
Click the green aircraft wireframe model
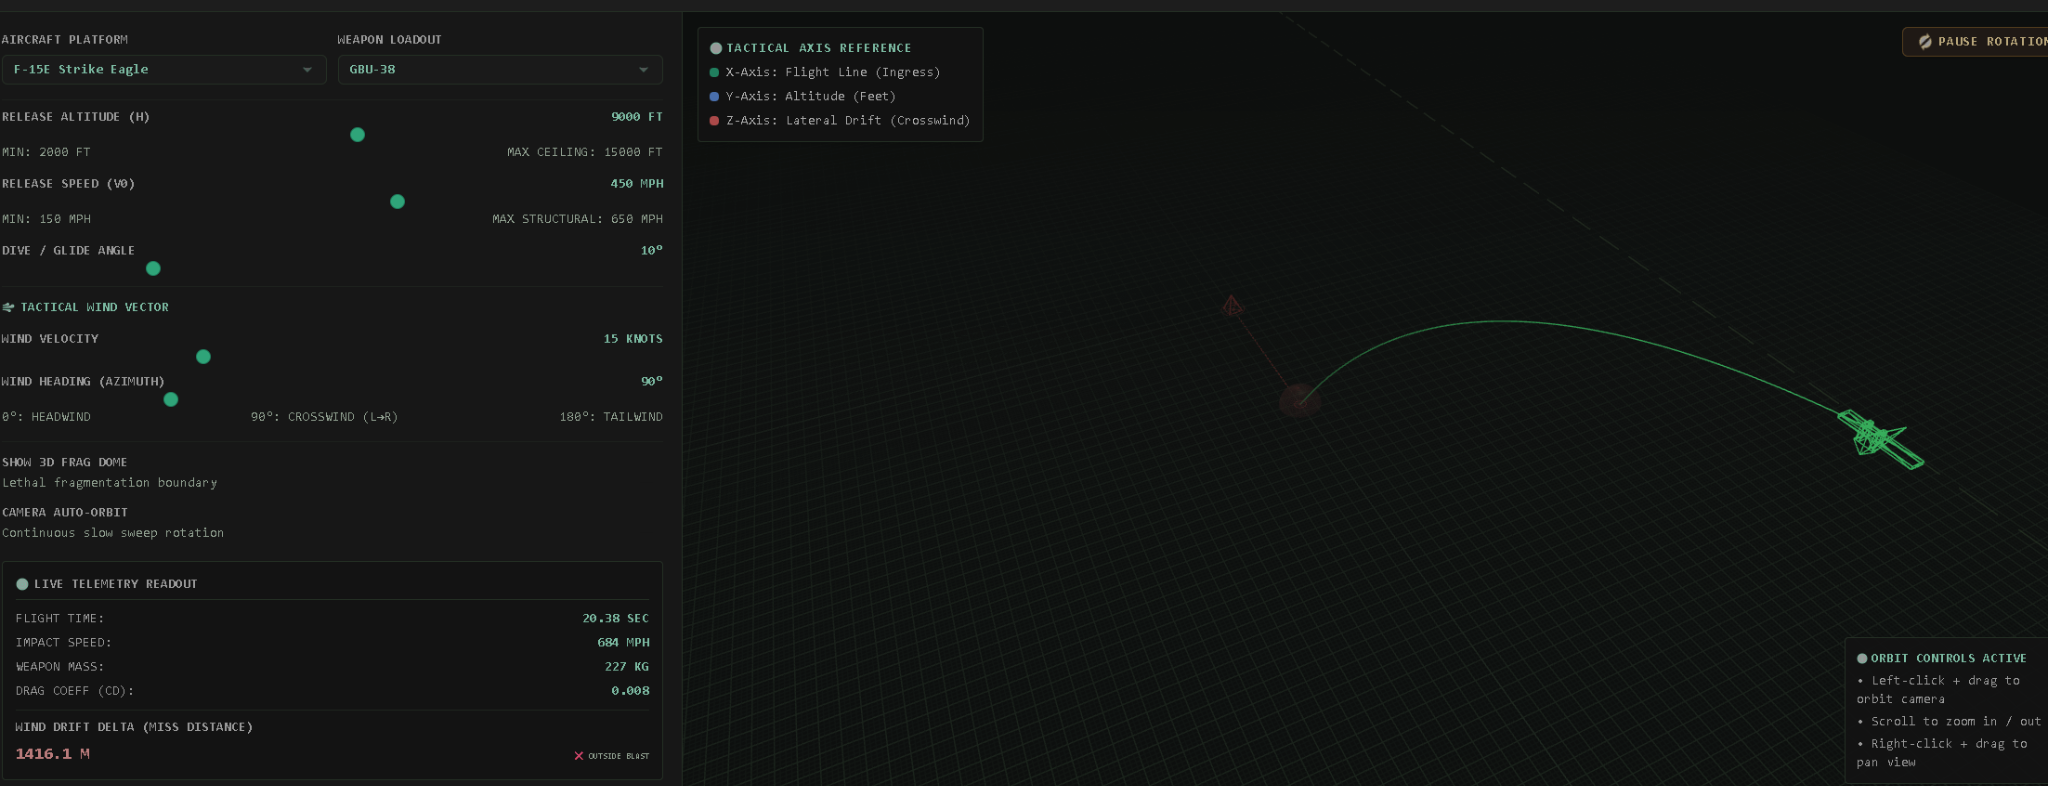point(1880,440)
